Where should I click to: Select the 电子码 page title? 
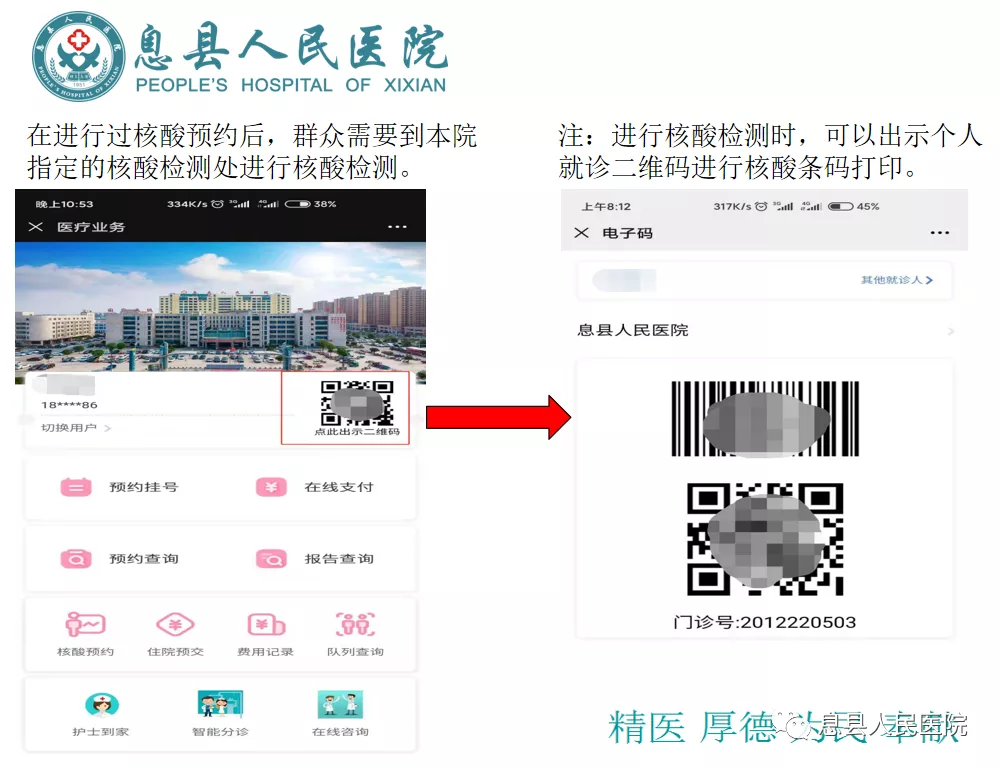coord(627,233)
